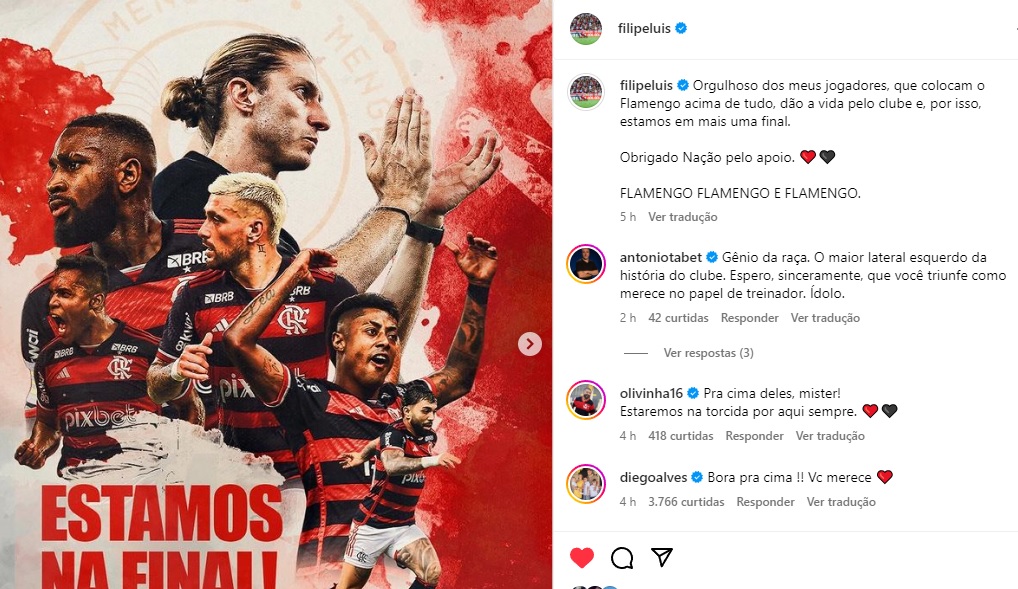Open antoniotabet profile picture

pos(586,264)
